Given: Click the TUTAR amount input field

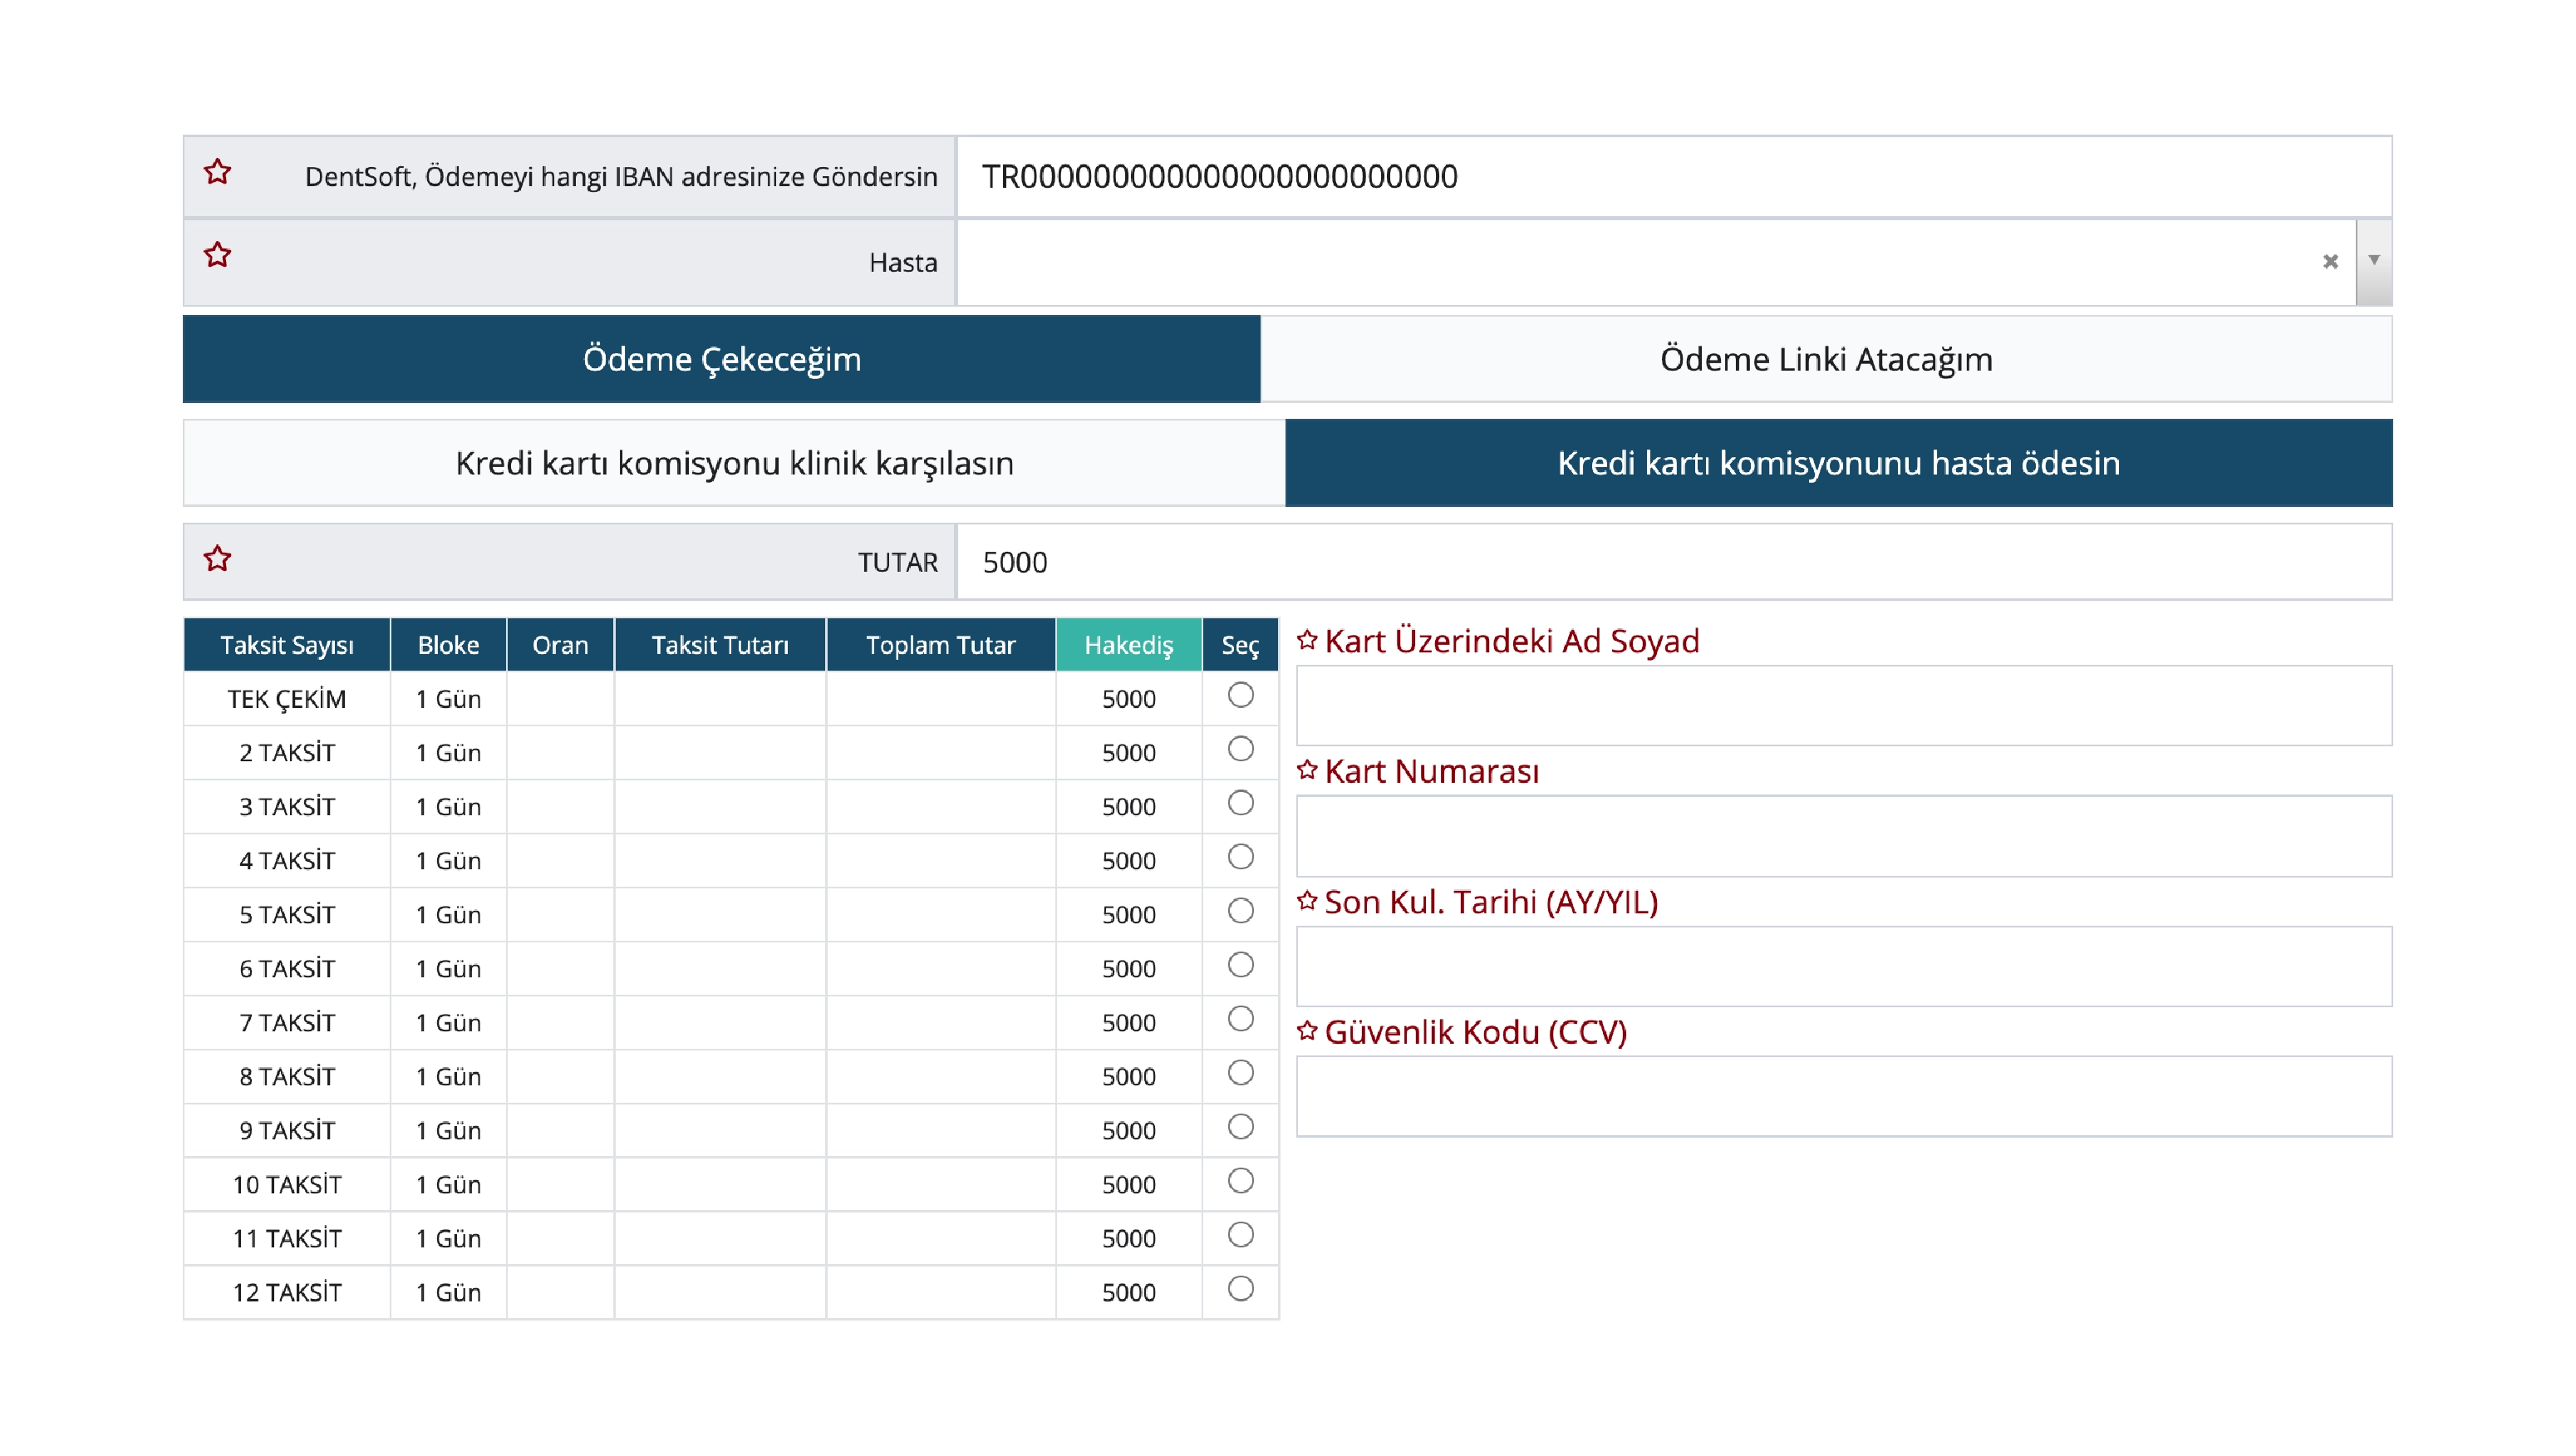Looking at the screenshot, I should coord(1673,562).
